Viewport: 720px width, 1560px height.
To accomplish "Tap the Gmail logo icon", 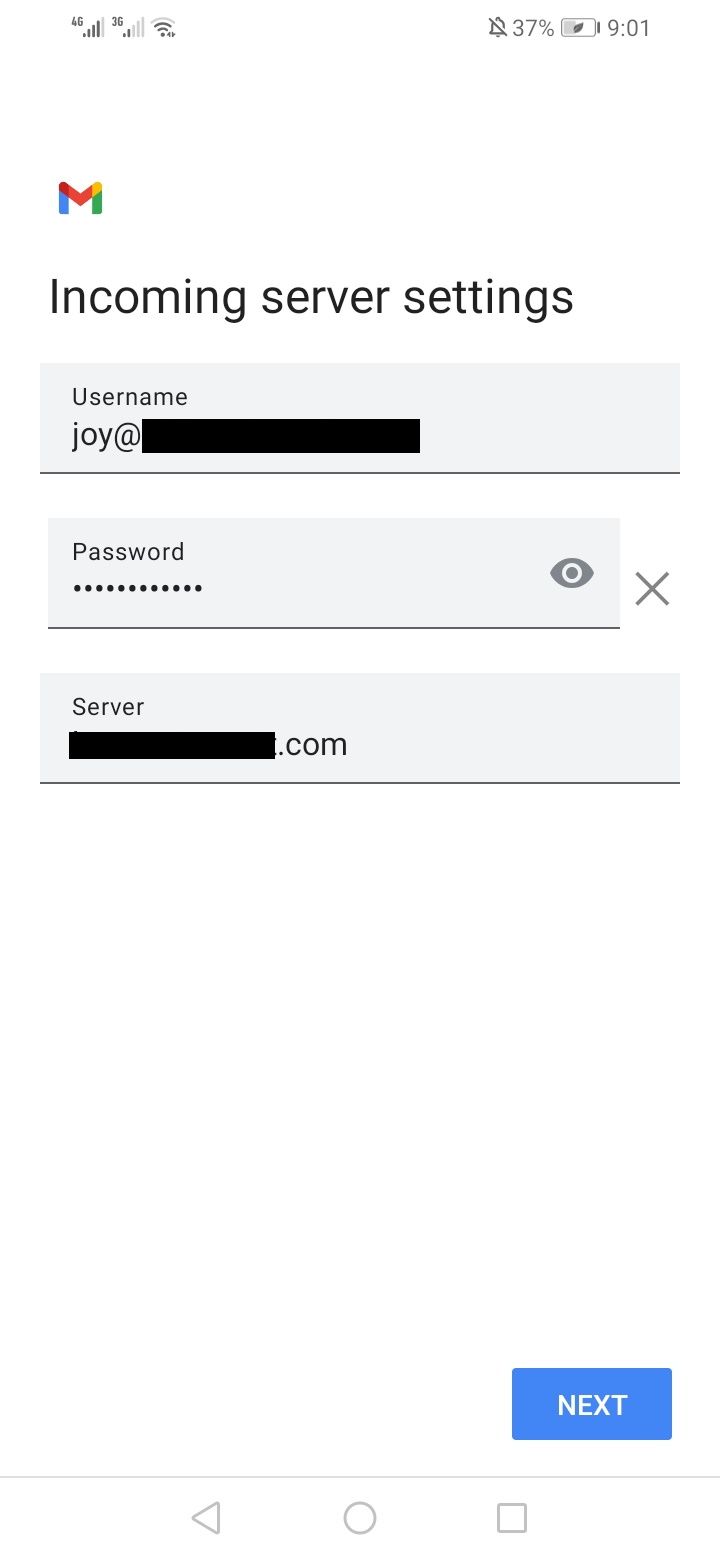I will pyautogui.click(x=81, y=198).
